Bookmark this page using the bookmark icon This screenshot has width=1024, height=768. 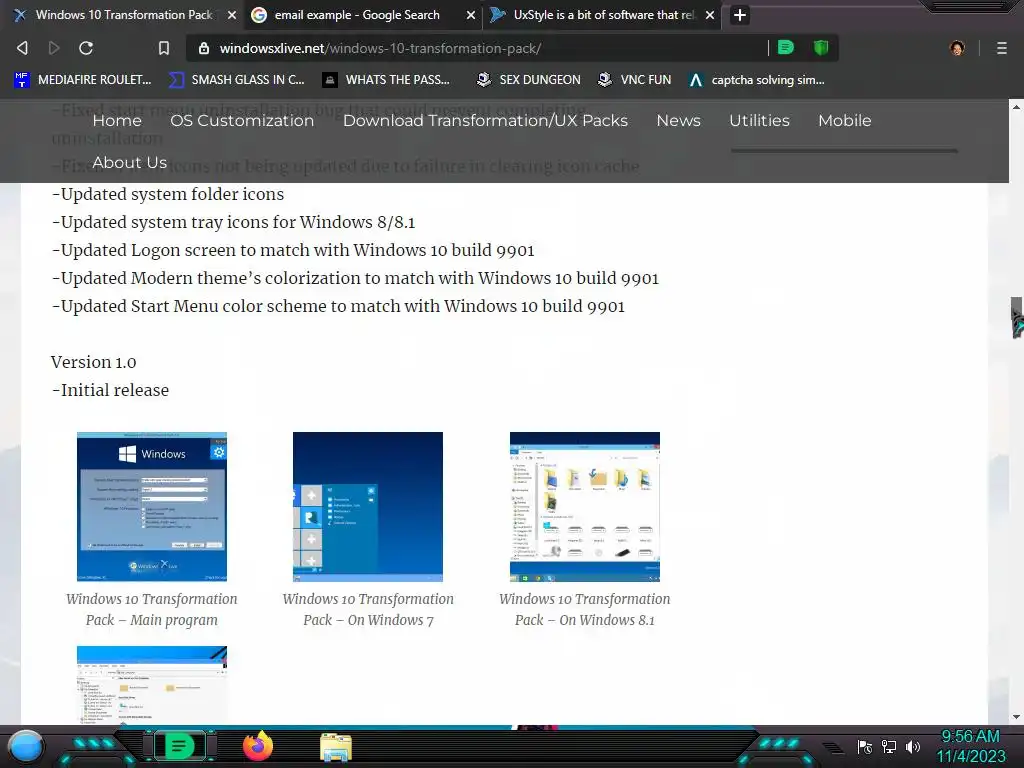click(x=164, y=48)
